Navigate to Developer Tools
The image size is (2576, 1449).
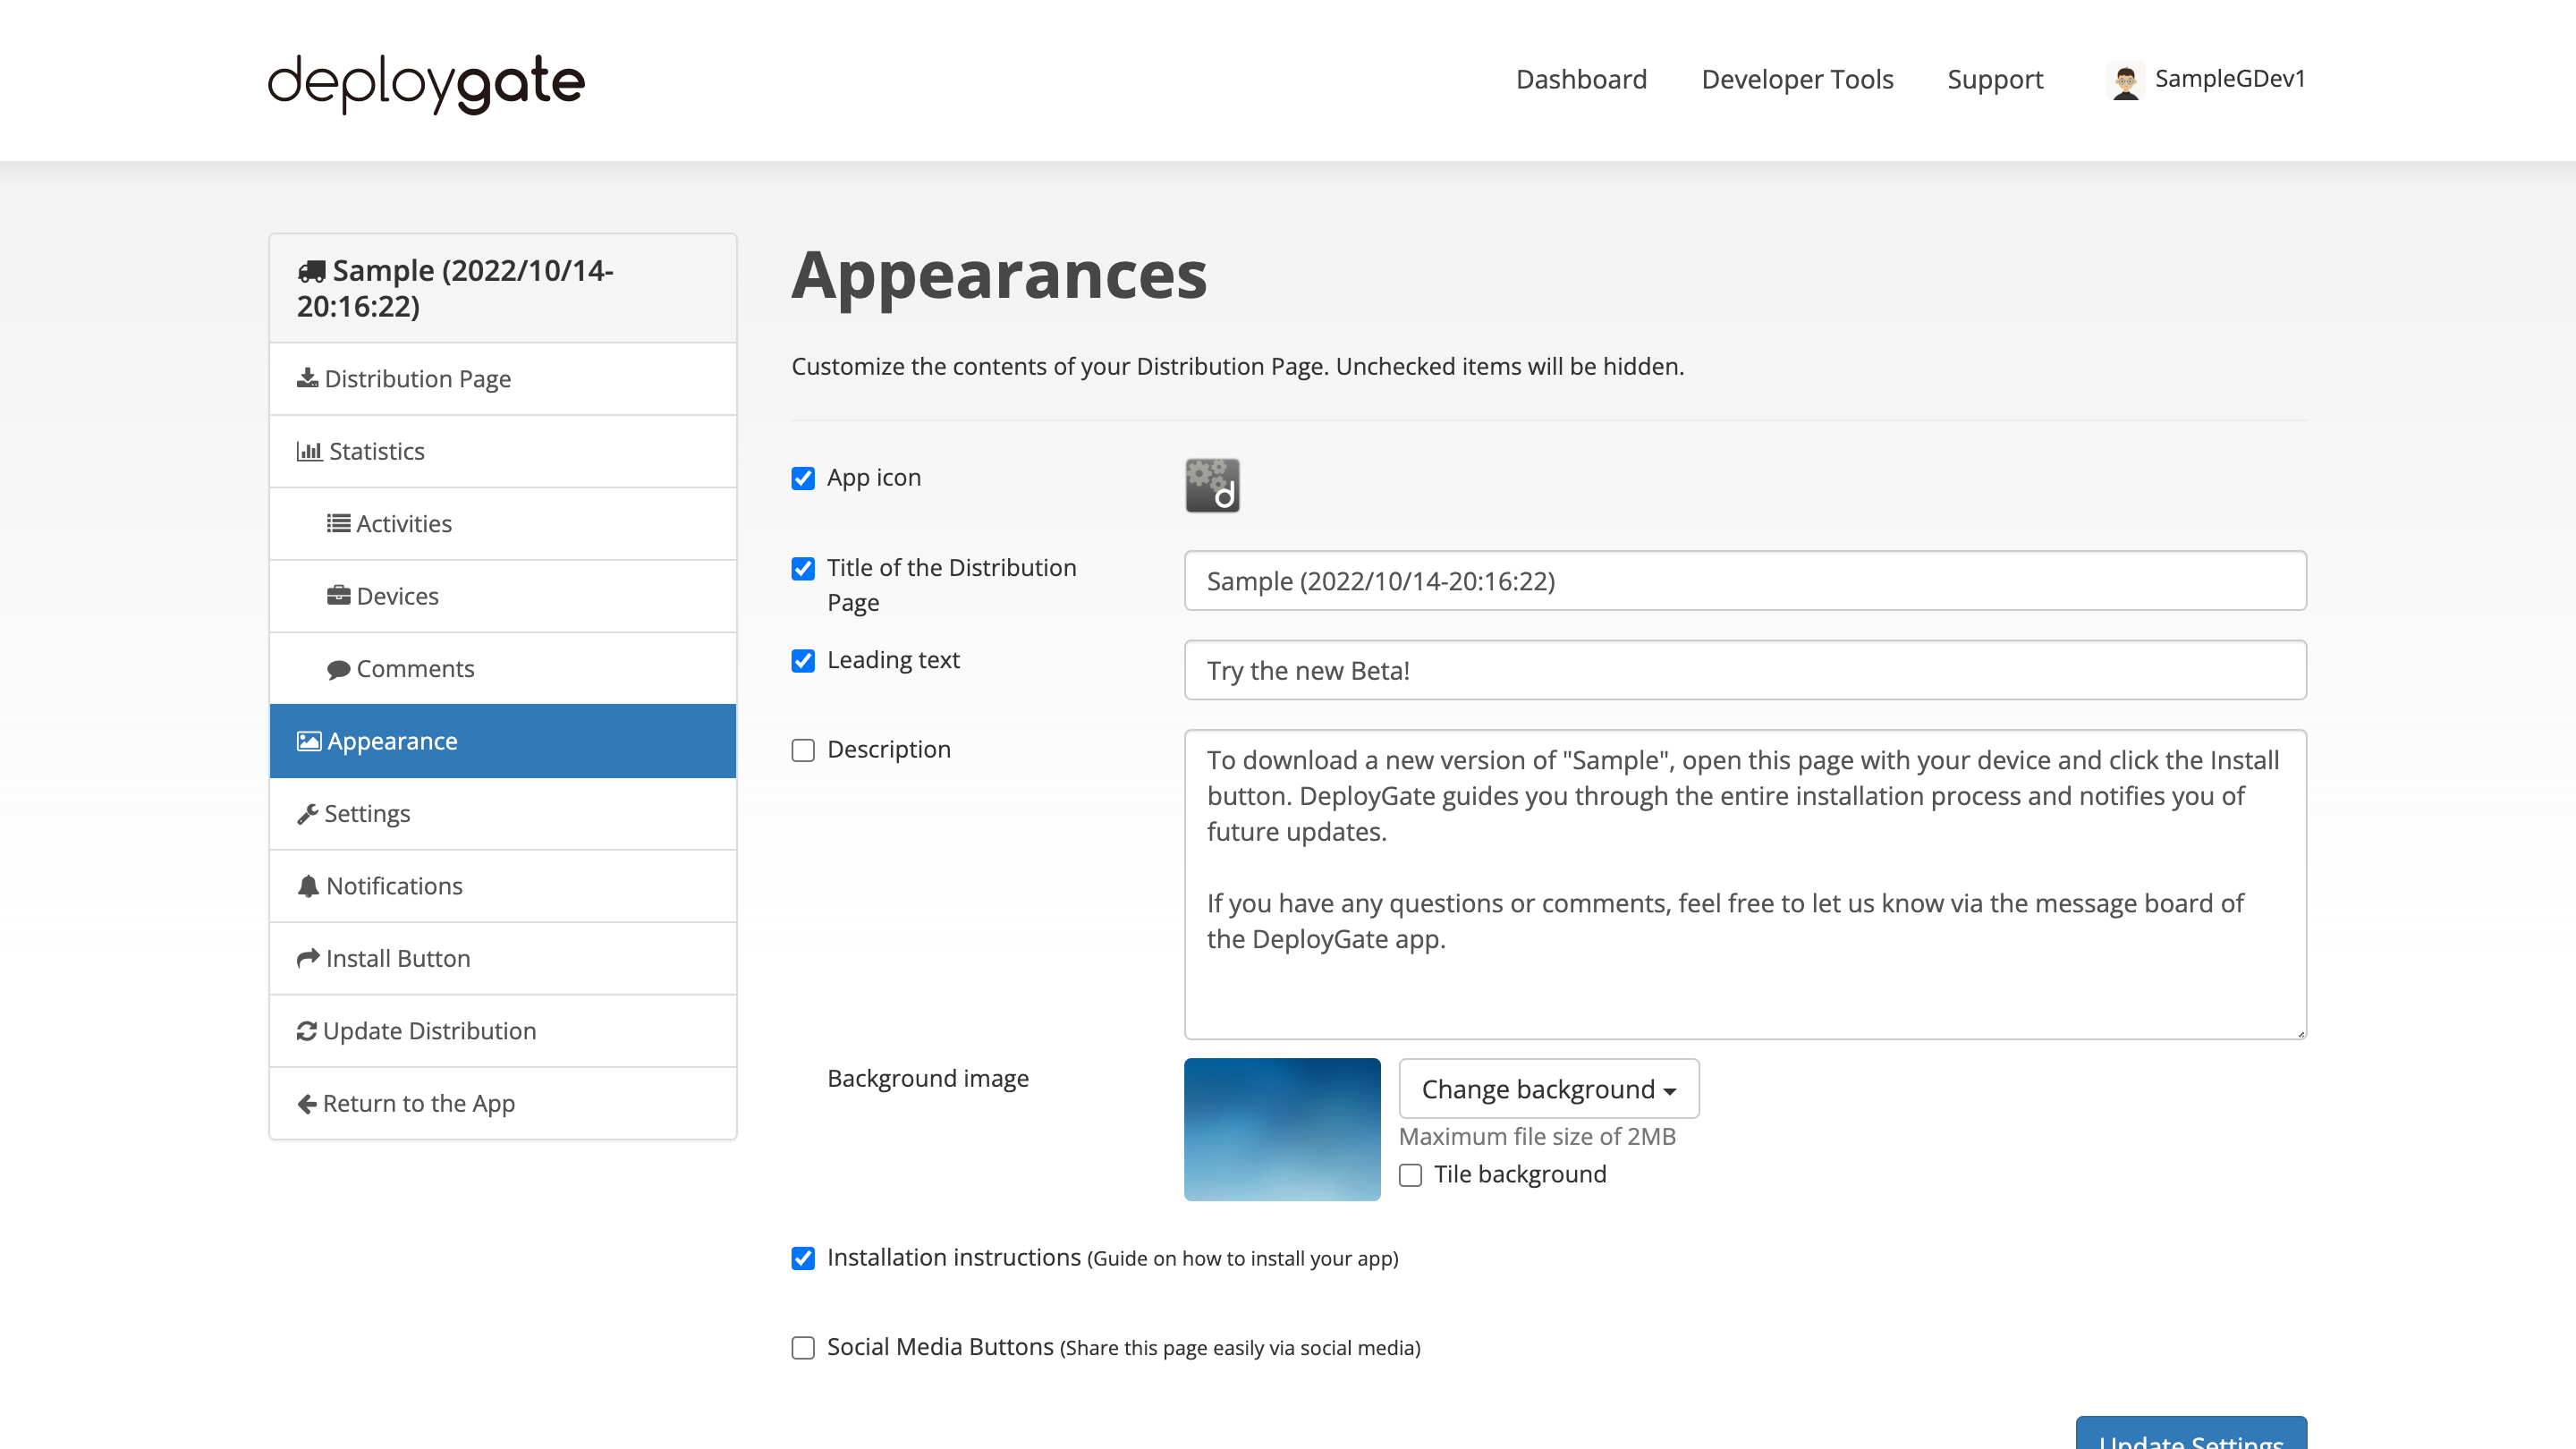pyautogui.click(x=1797, y=79)
